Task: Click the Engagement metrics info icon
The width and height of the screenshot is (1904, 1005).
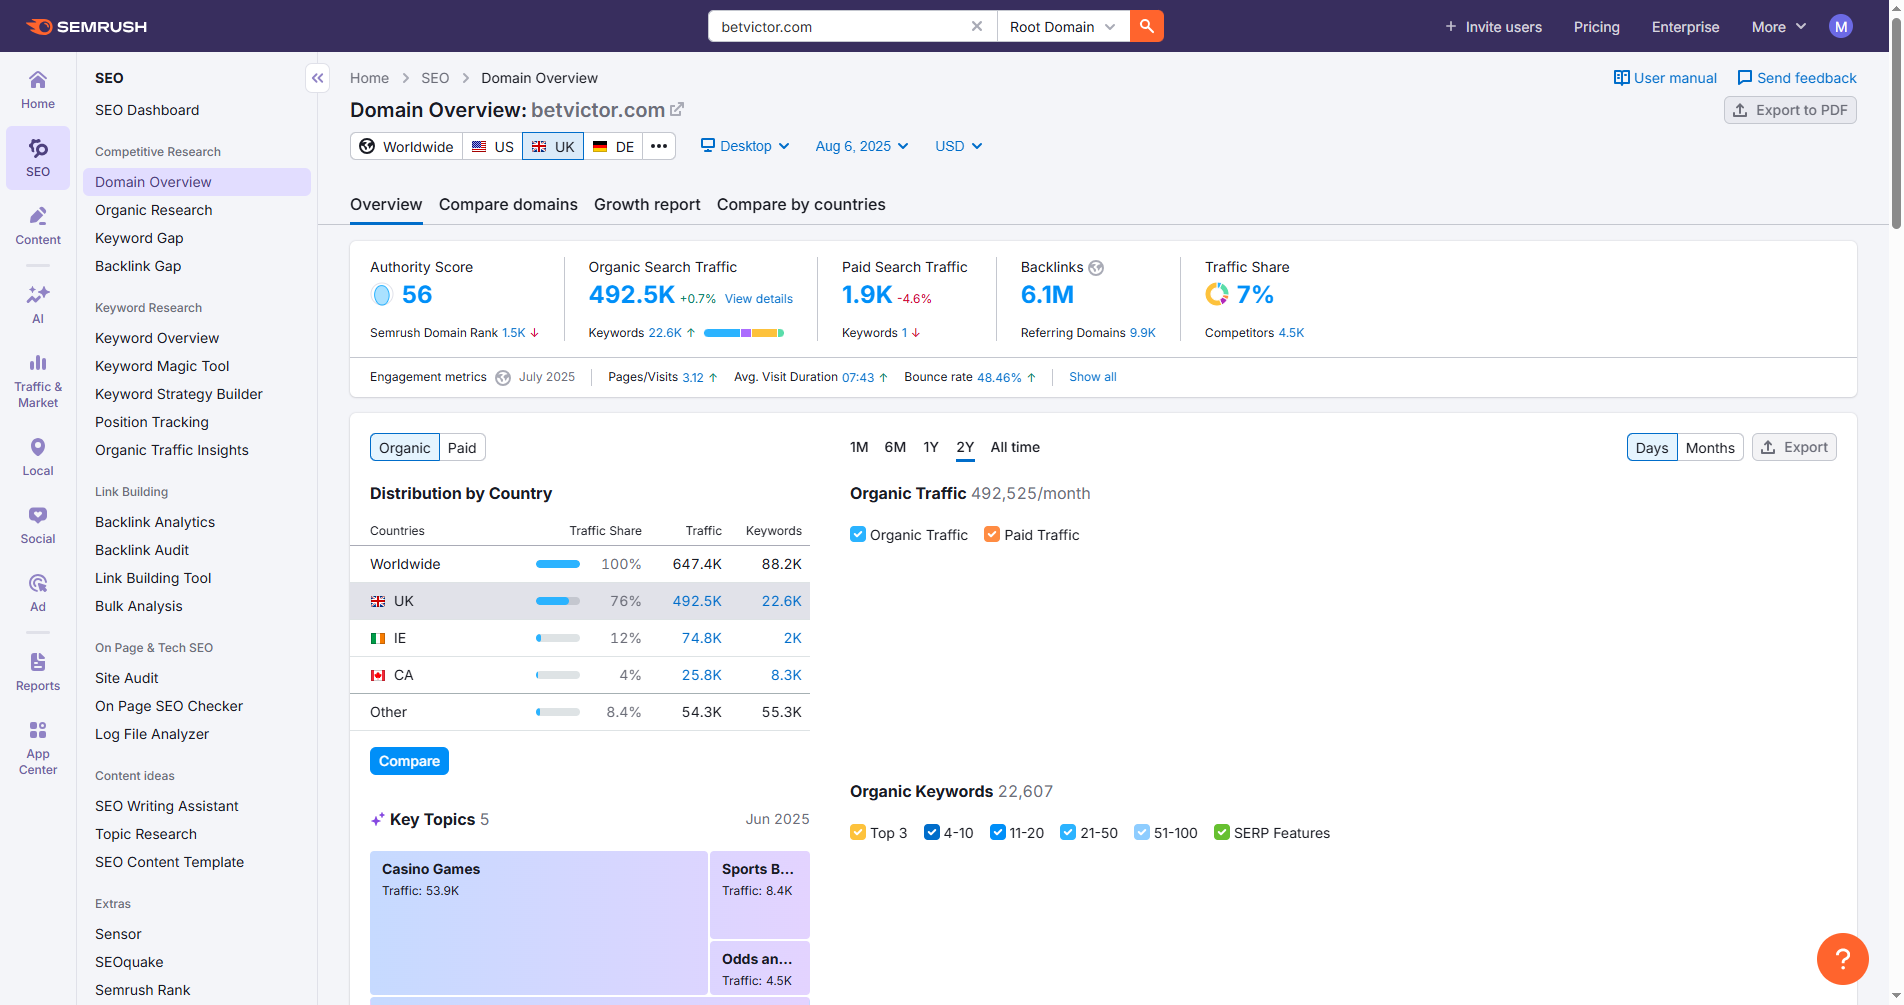Action: click(x=503, y=378)
